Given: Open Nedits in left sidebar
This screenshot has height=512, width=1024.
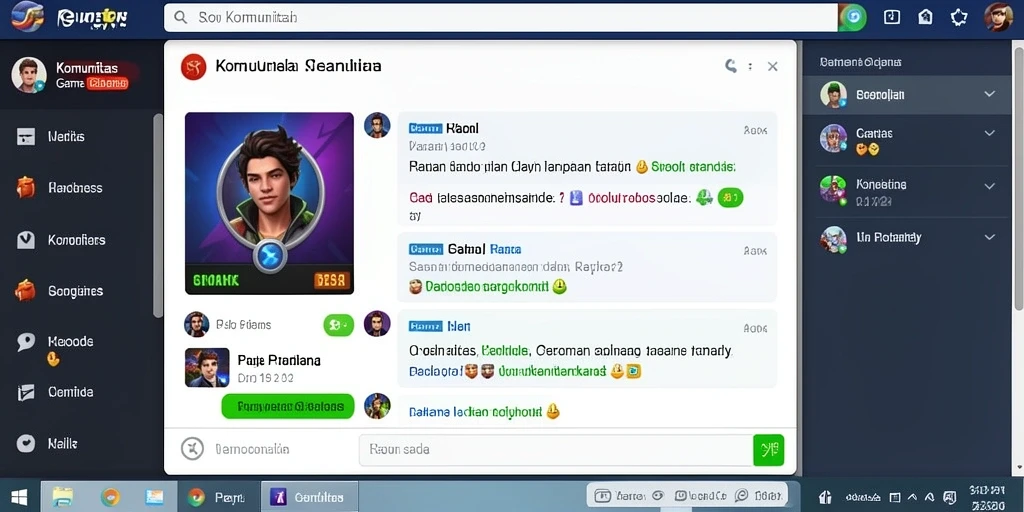Looking at the screenshot, I should coord(66,136).
